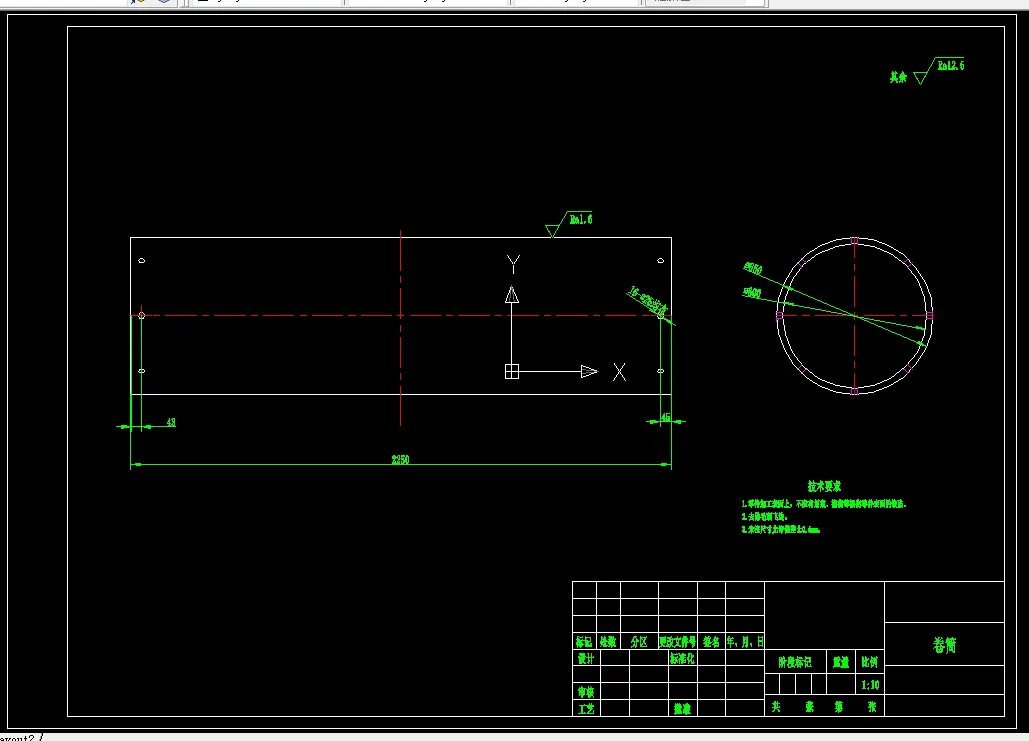
Task: Select the 其余 Ra12.5 roughness note
Action: click(x=927, y=71)
